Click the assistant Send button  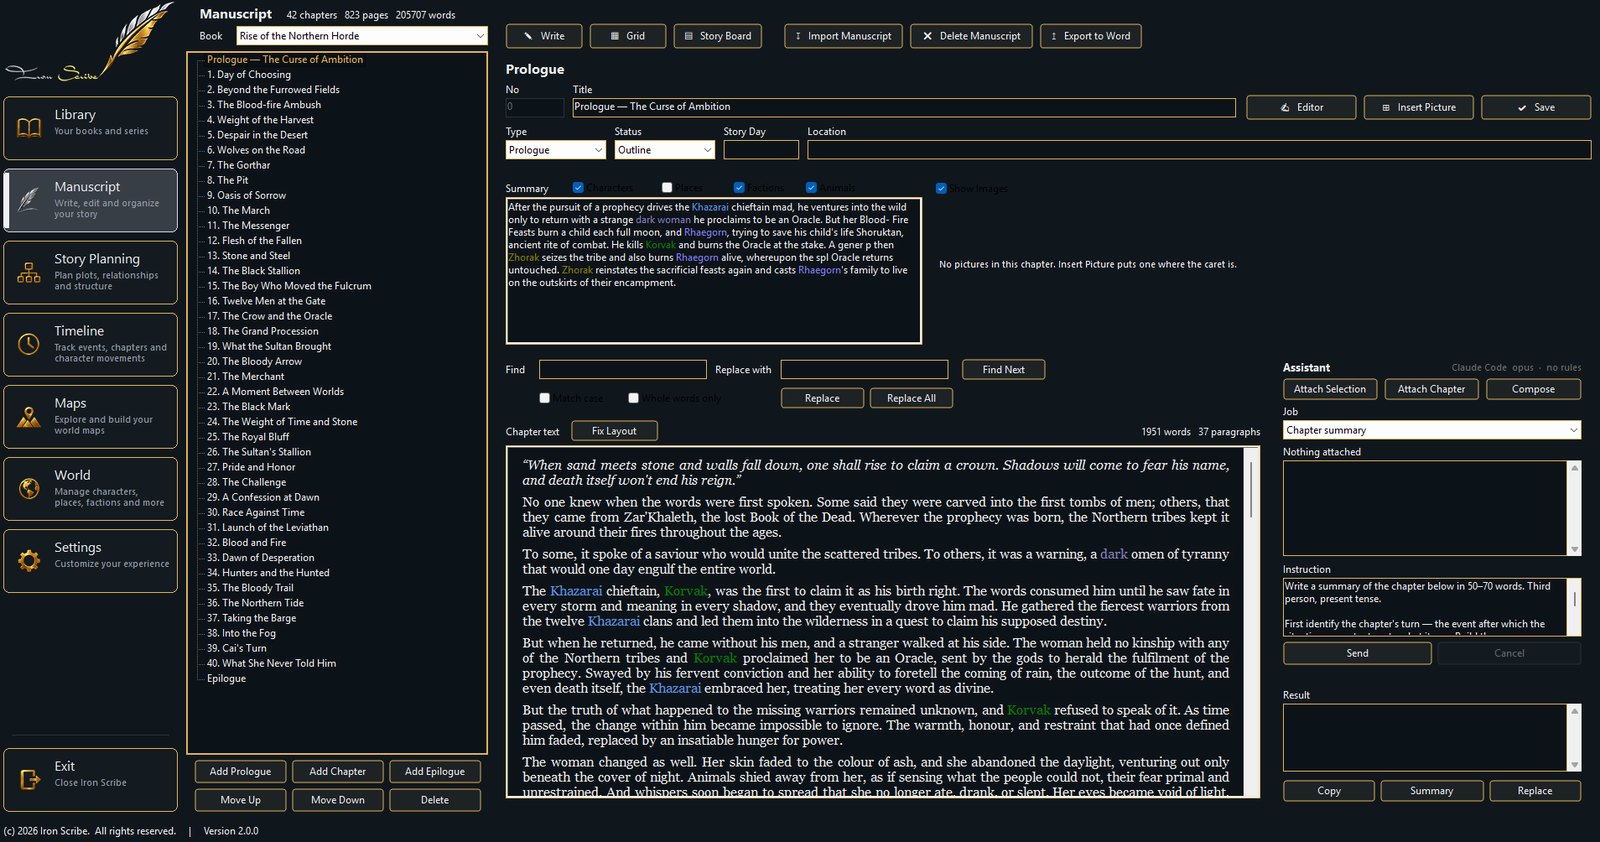click(1357, 653)
